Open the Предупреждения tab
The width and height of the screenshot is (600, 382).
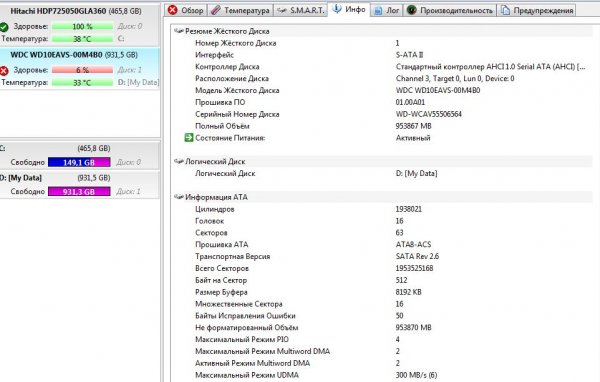pyautogui.click(x=536, y=10)
